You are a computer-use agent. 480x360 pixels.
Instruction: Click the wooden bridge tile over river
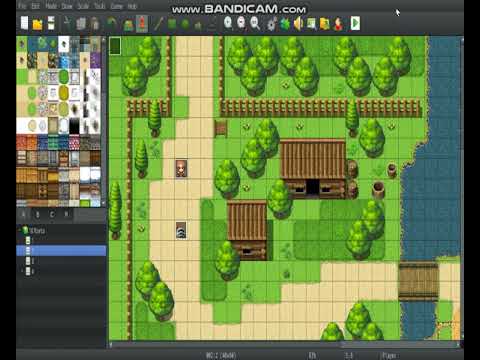tap(419, 281)
